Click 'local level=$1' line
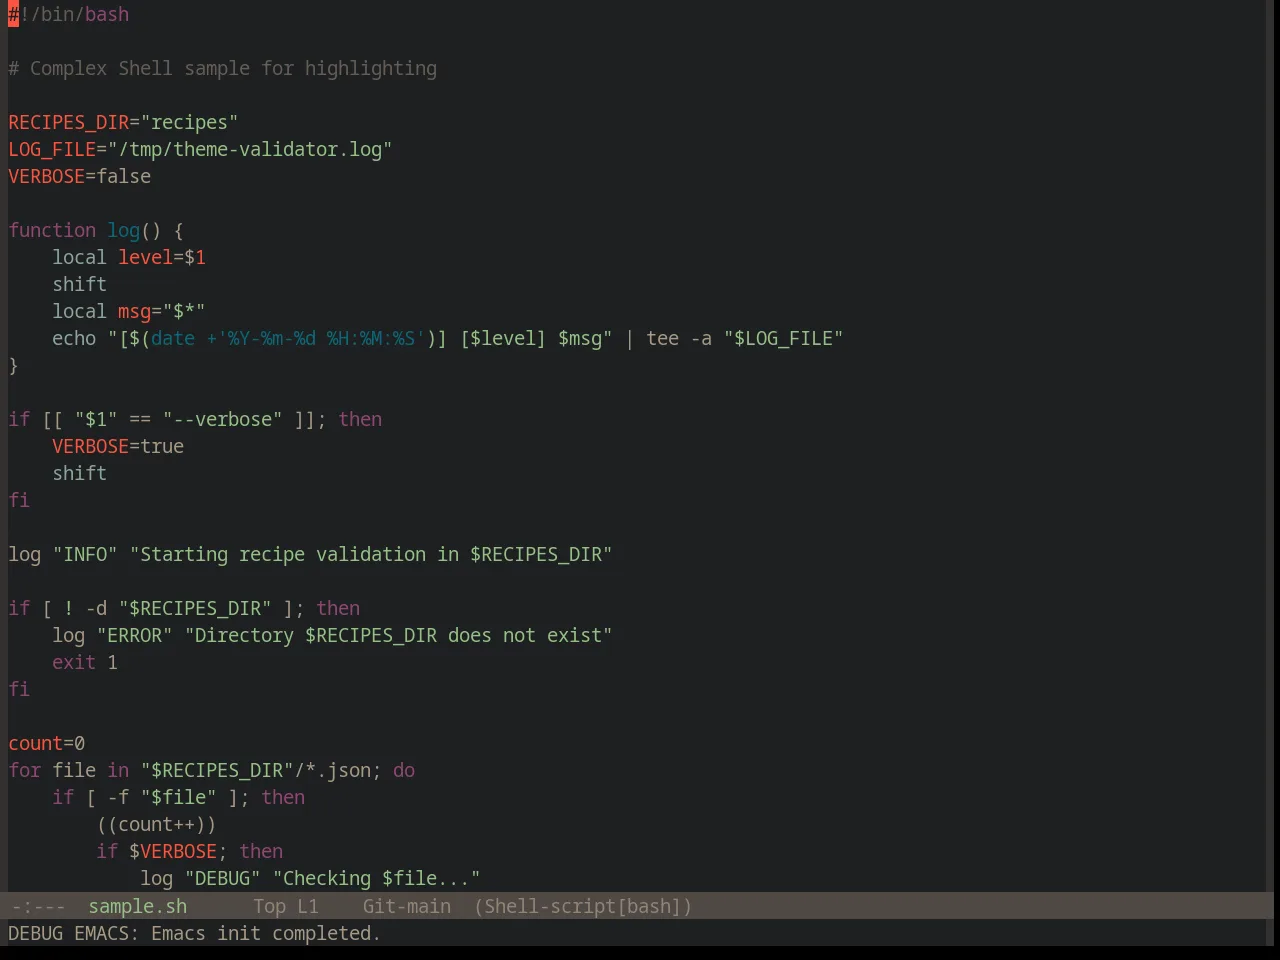Viewport: 1280px width, 960px height. pos(129,257)
